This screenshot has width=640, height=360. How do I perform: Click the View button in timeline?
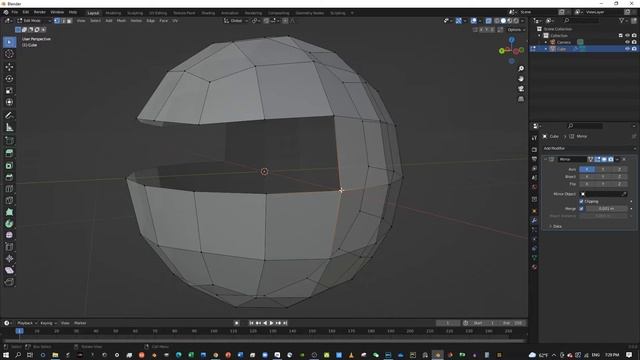65,323
